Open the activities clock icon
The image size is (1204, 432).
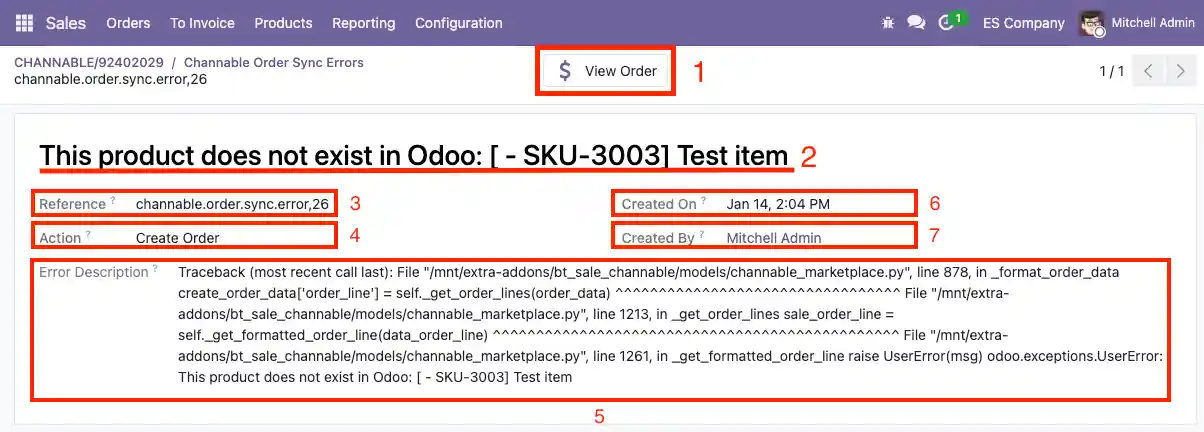point(946,23)
